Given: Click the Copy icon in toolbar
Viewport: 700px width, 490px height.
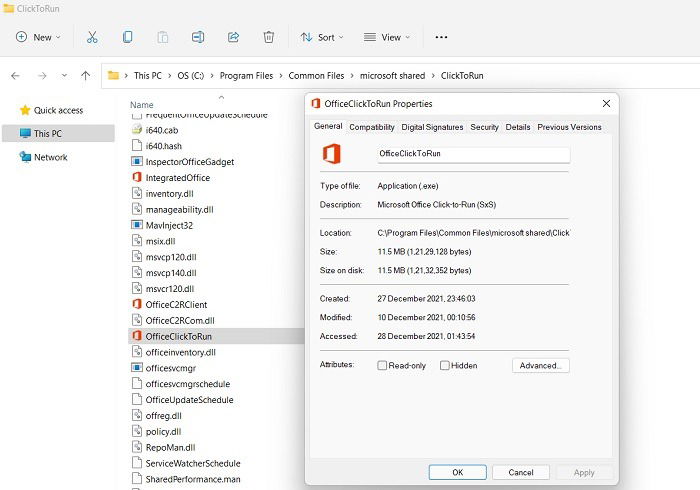Looking at the screenshot, I should point(127,37).
